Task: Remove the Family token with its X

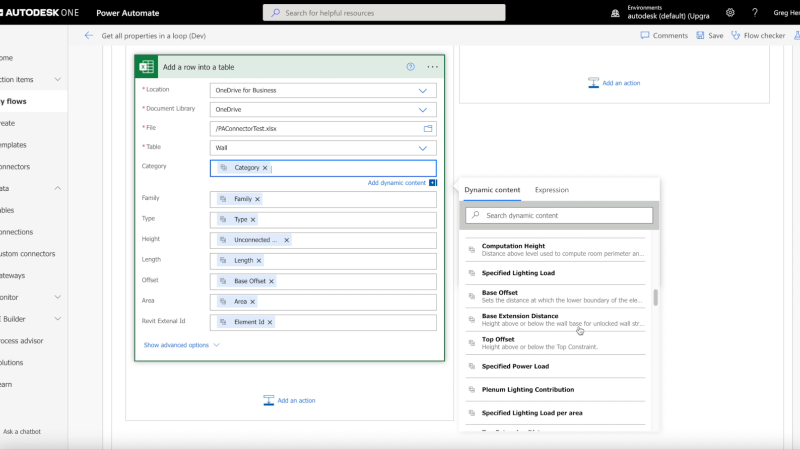Action: click(257, 199)
